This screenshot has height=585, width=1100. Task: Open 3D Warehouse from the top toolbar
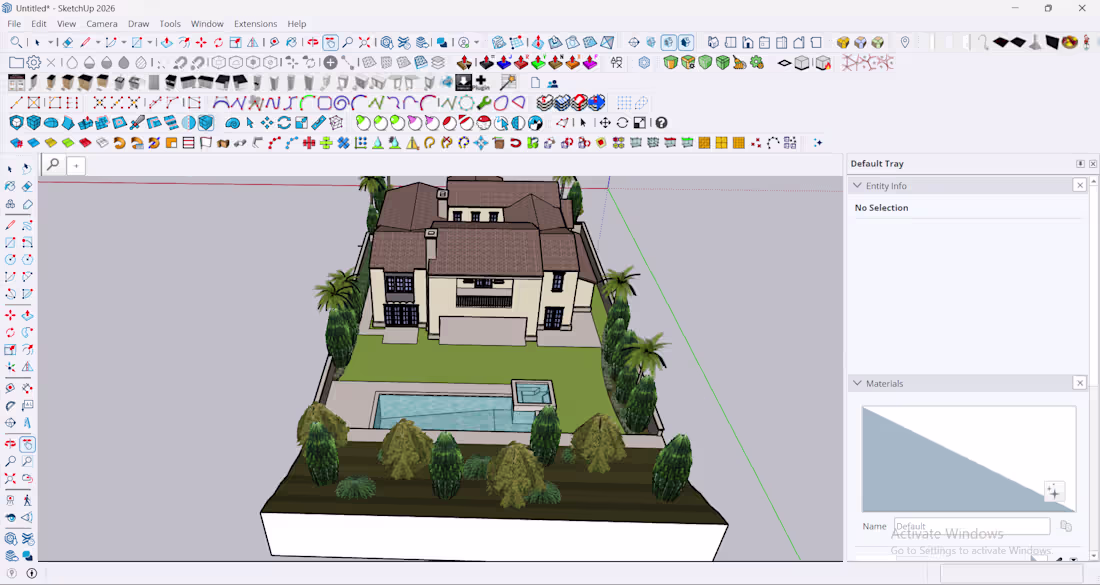(387, 43)
